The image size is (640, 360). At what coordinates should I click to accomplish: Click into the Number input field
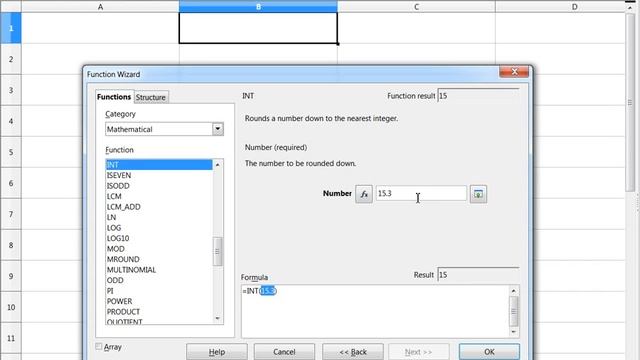tap(421, 193)
